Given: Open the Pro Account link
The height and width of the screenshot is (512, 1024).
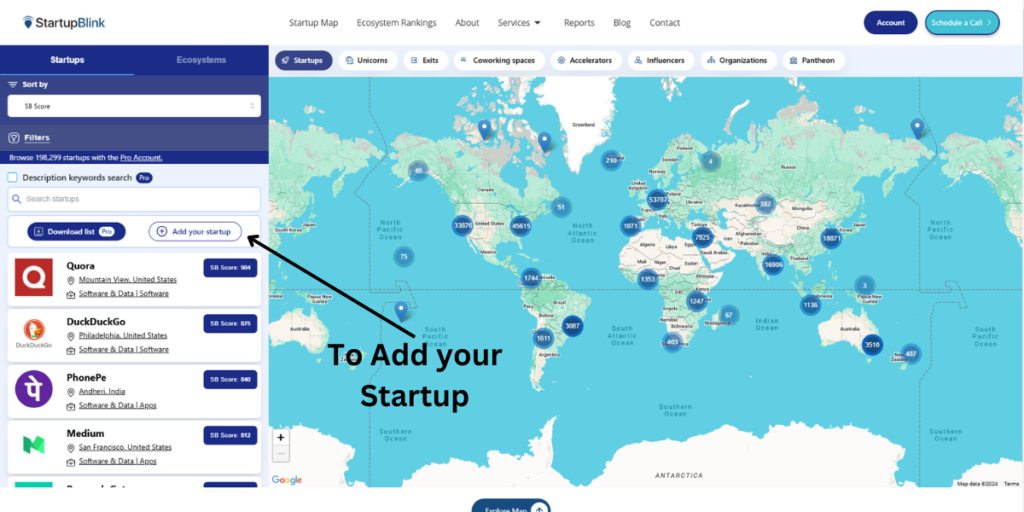Looking at the screenshot, I should (141, 157).
